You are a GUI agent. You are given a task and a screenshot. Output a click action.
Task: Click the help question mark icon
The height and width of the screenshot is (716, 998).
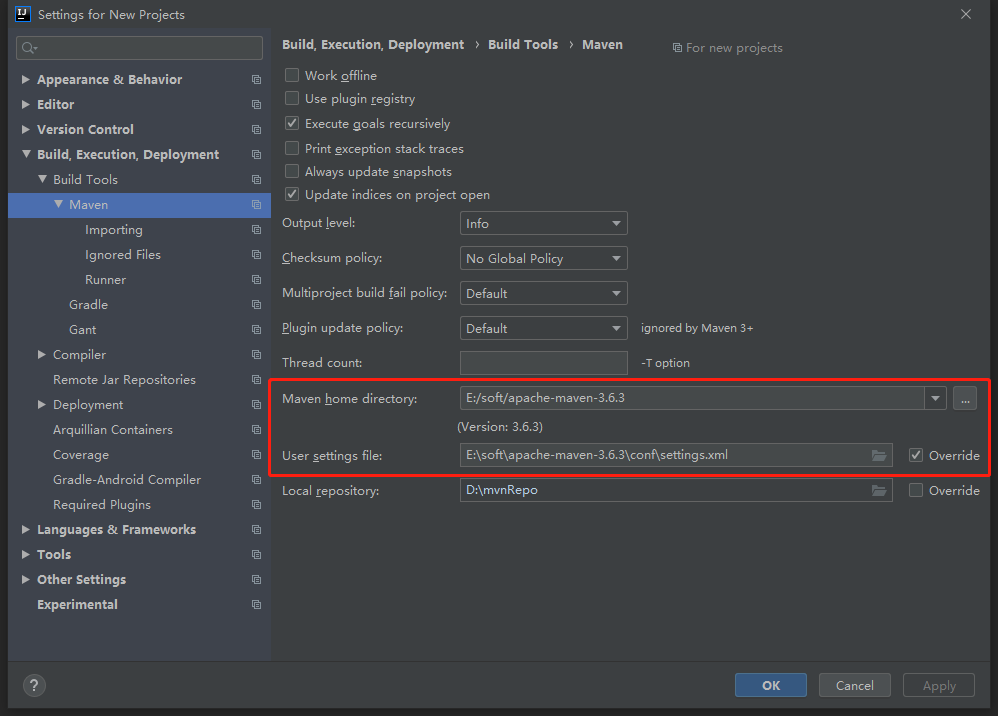point(35,685)
